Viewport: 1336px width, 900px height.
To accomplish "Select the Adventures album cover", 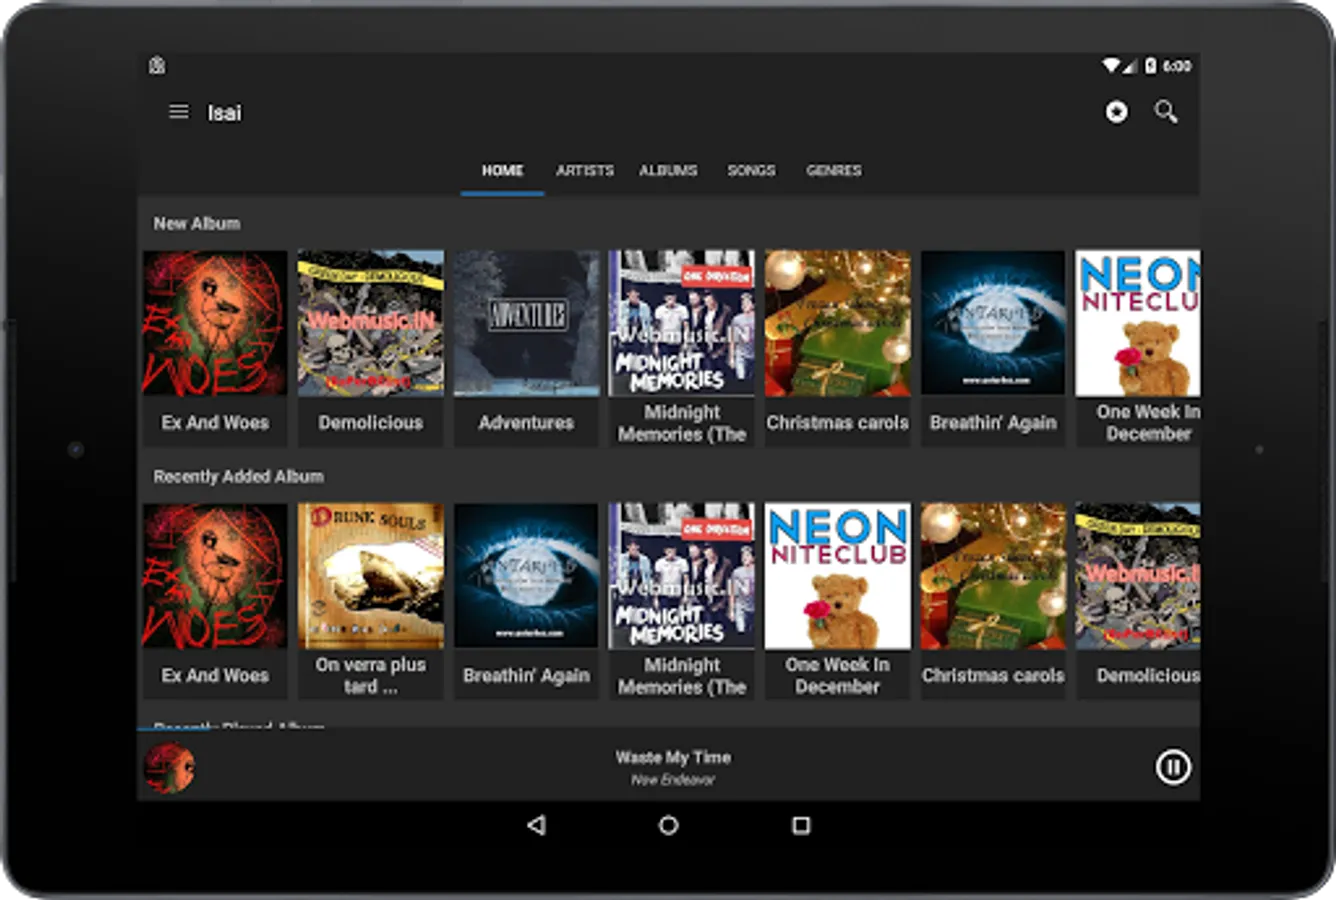I will pyautogui.click(x=526, y=323).
